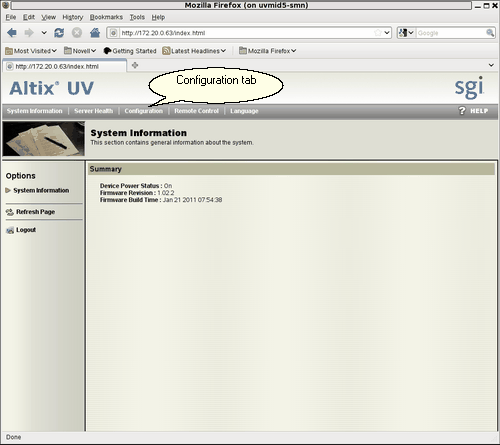
Task: Go to the Home page icon
Action: [x=95, y=33]
